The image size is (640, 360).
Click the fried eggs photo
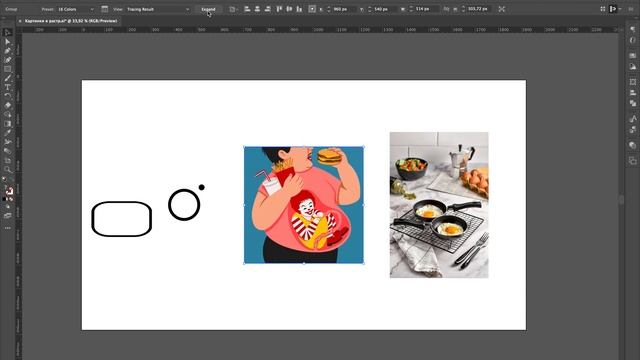(x=439, y=205)
